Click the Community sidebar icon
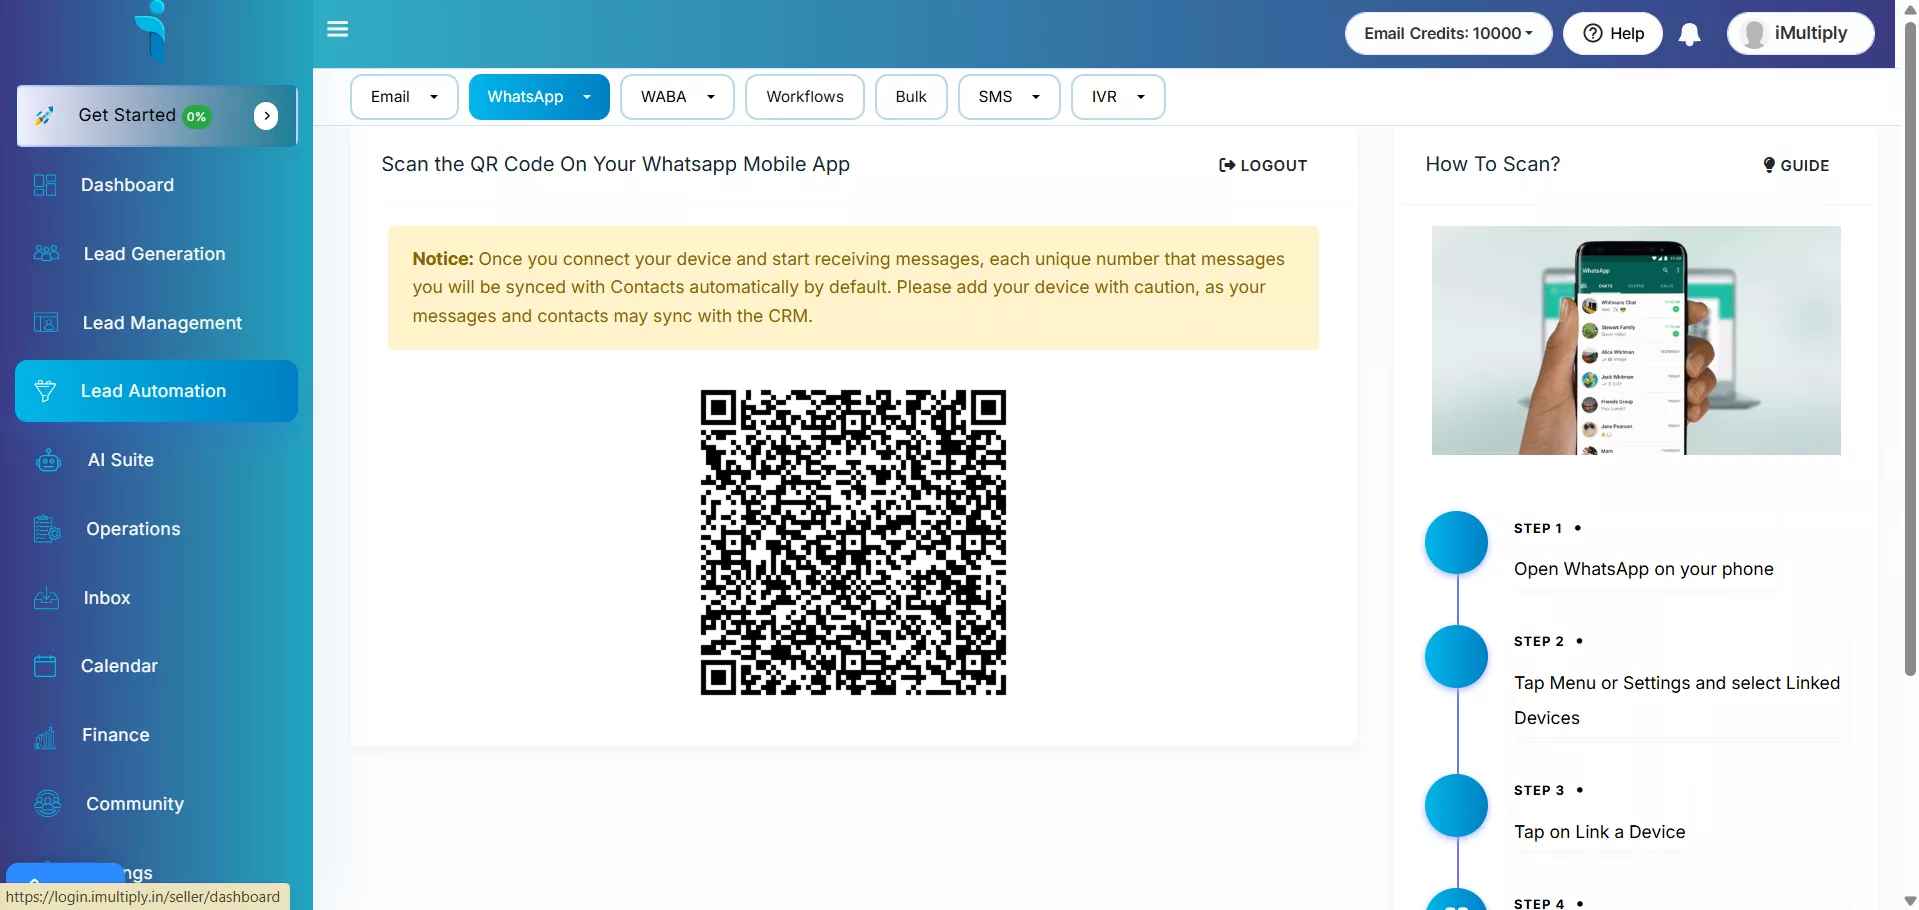 pyautogui.click(x=47, y=804)
